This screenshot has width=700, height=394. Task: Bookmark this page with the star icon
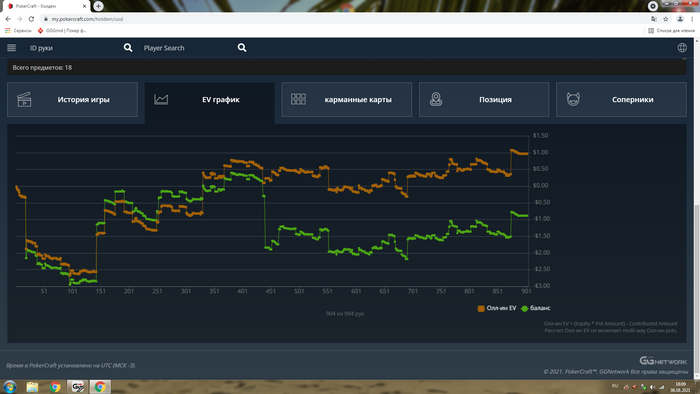click(666, 19)
